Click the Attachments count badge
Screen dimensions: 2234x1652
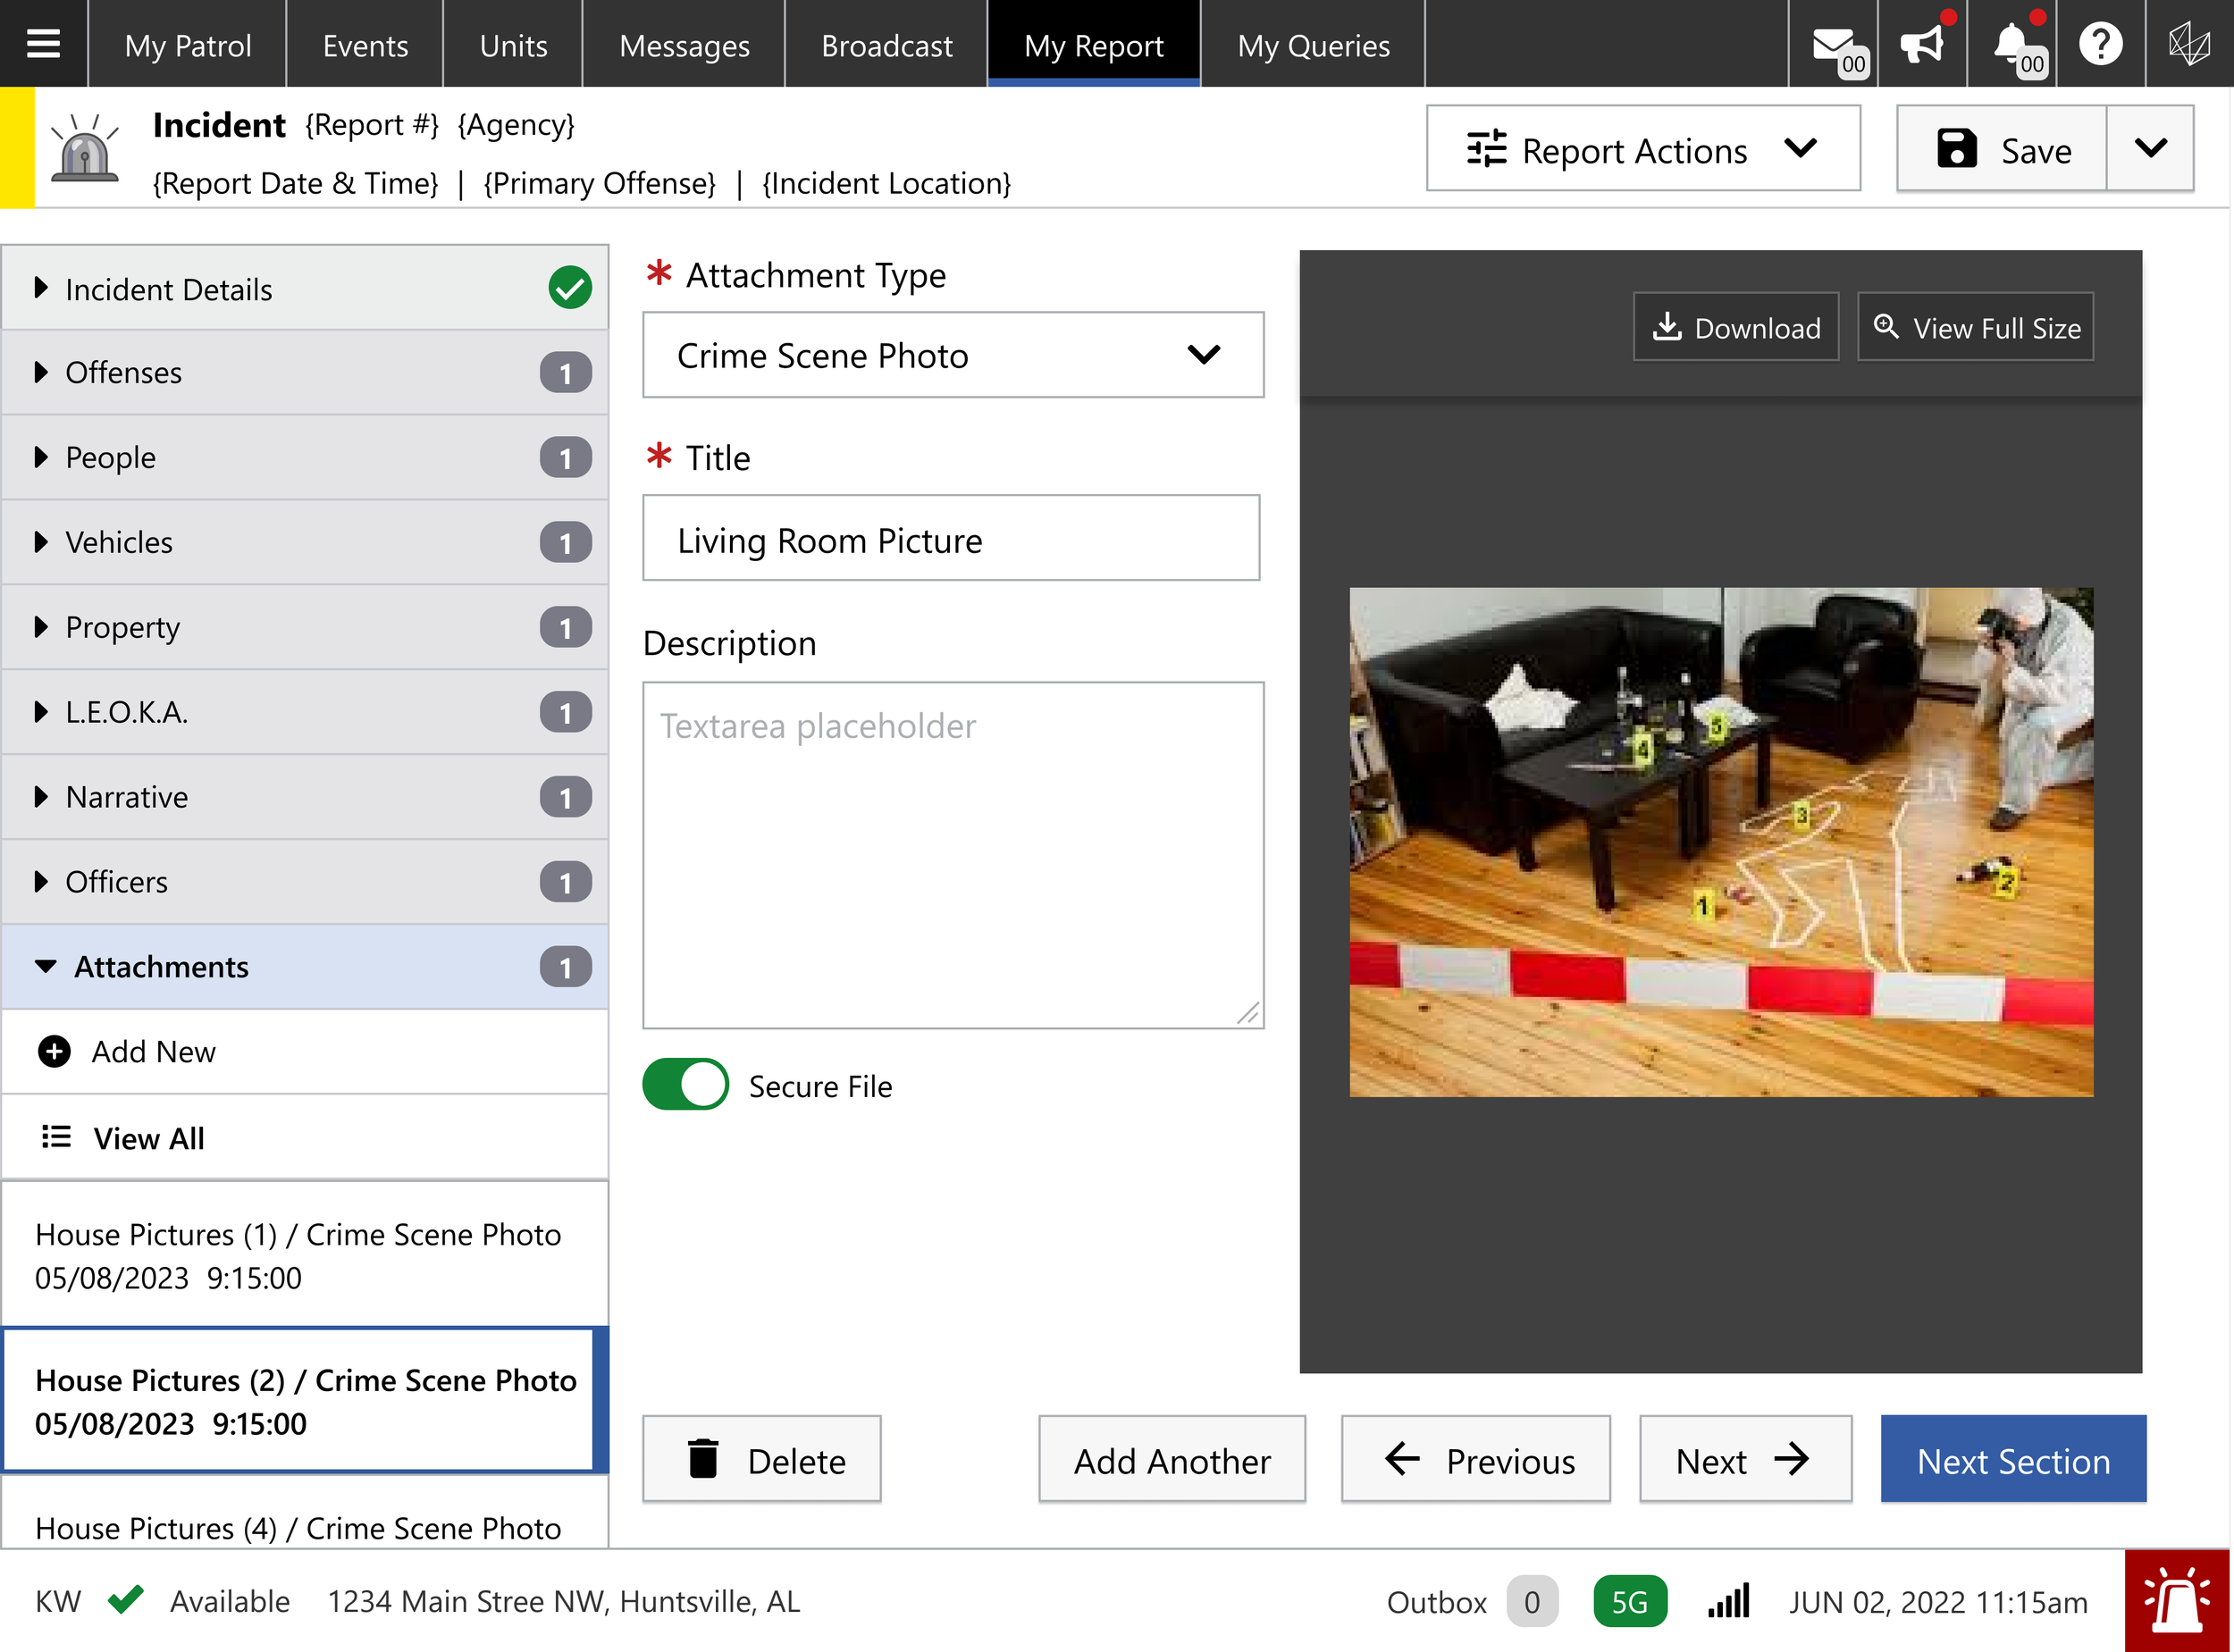(566, 968)
